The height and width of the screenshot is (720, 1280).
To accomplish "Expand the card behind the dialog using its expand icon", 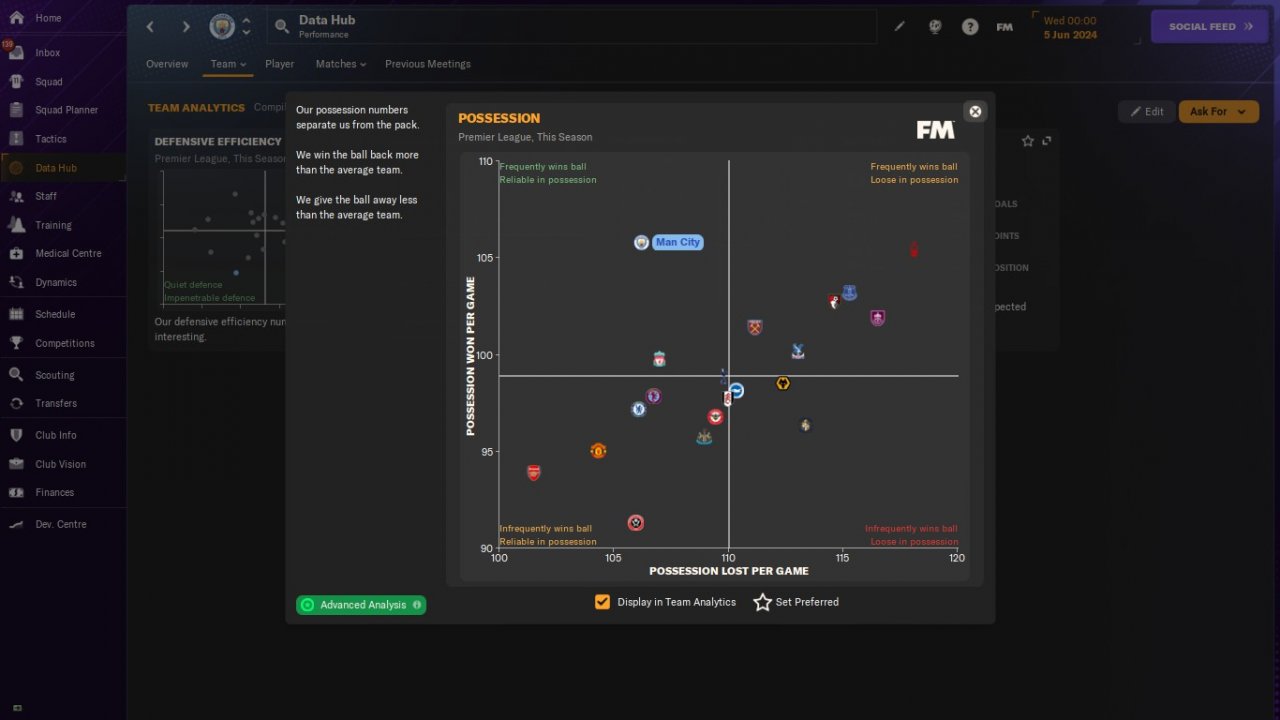I will (x=1047, y=141).
